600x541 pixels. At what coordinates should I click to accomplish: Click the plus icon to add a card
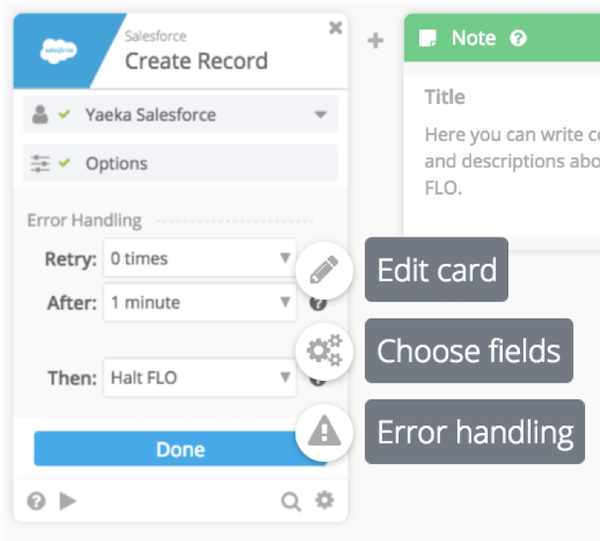click(x=375, y=41)
